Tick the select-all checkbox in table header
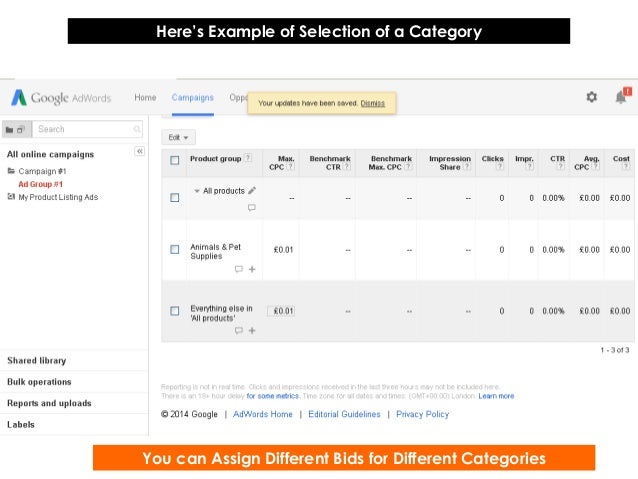The image size is (638, 479). tap(175, 160)
